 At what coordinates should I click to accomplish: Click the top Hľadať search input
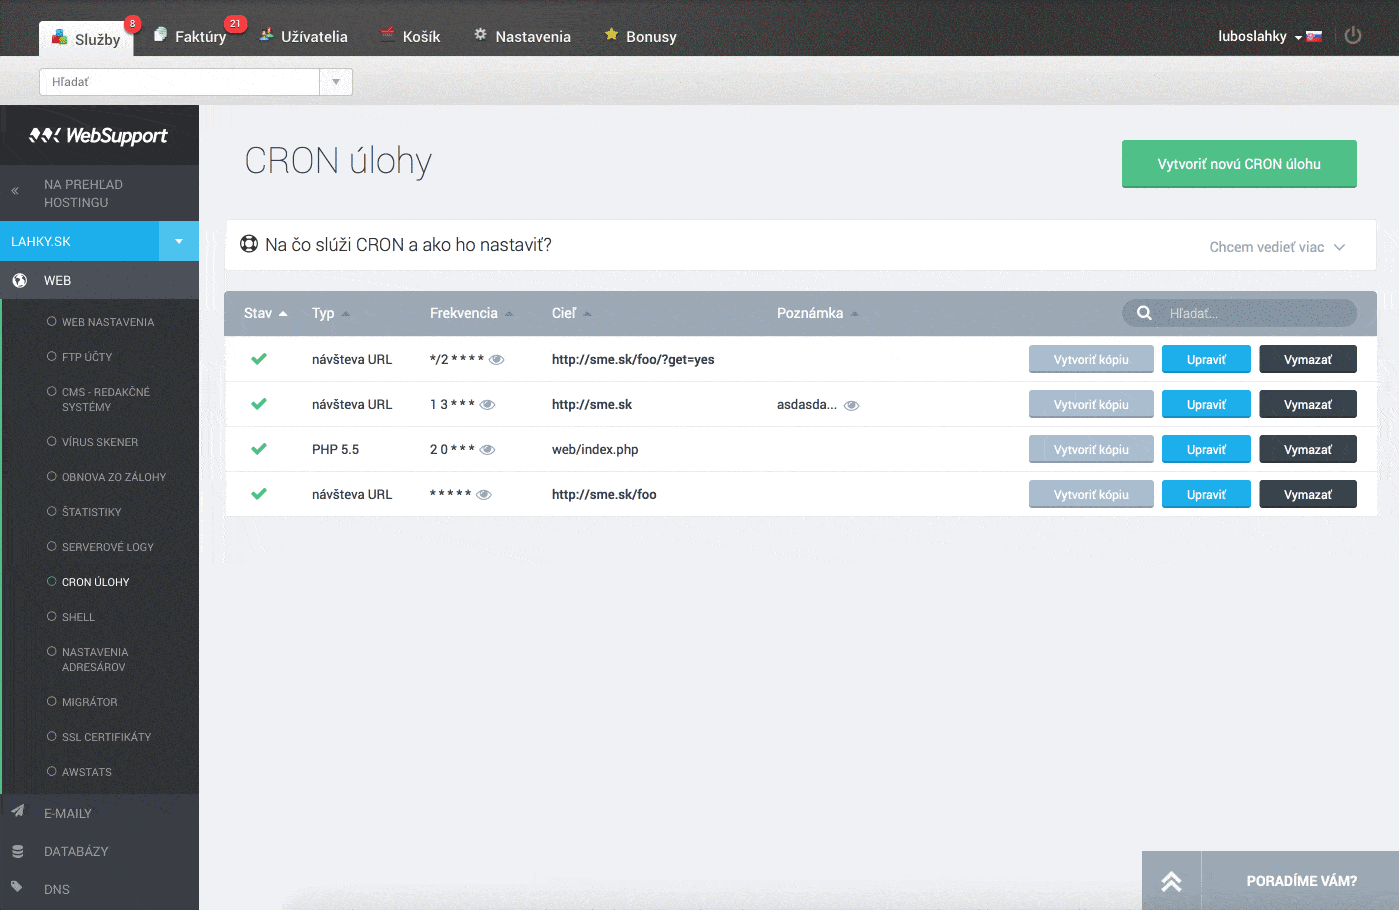180,82
